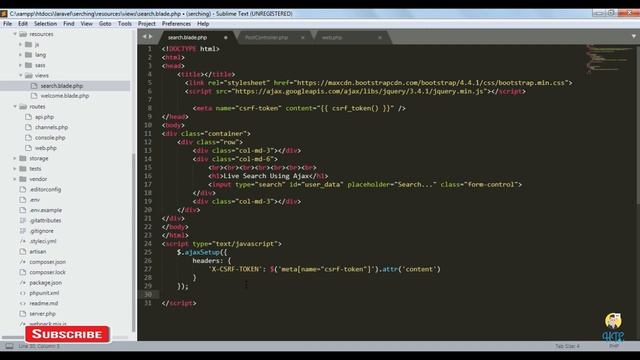Image resolution: width=640 pixels, height=360 pixels.
Task: Open the File menu
Action: (x=7, y=24)
